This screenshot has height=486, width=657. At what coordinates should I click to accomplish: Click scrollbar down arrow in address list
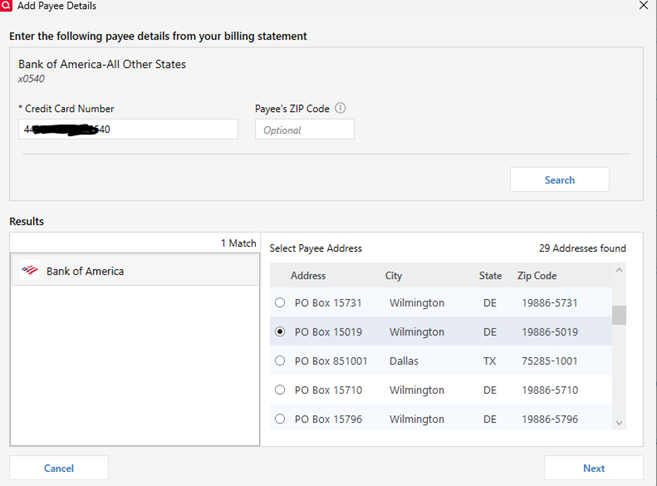pyautogui.click(x=619, y=423)
